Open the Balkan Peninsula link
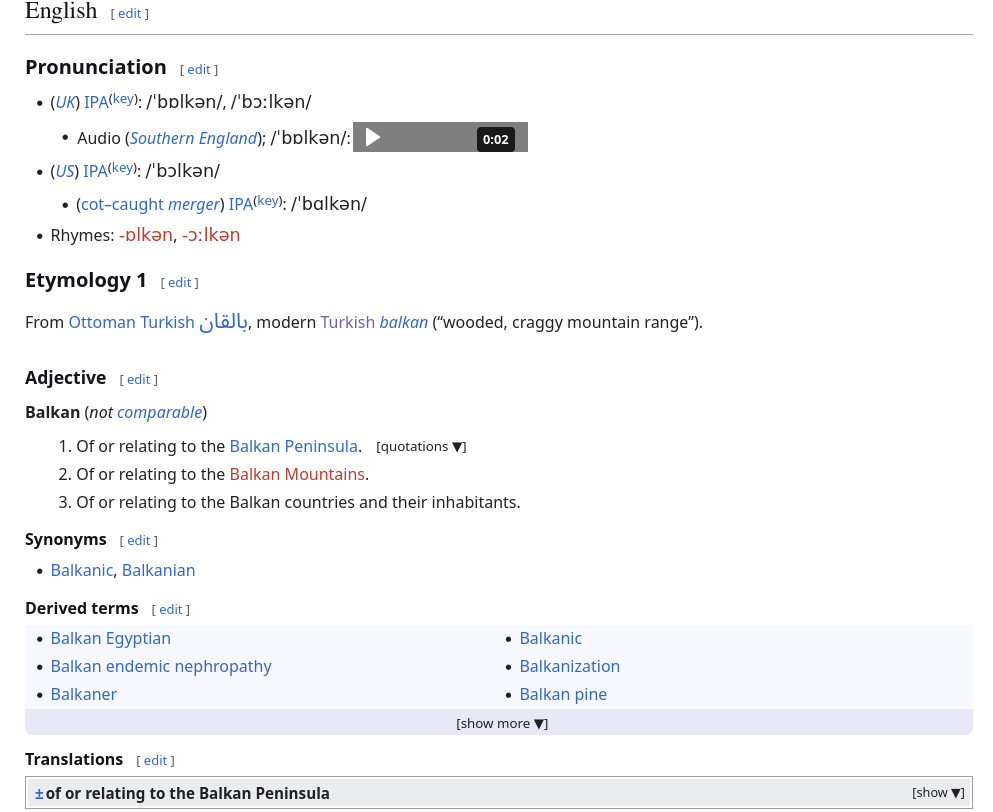Viewport: 993px width, 812px height. (x=293, y=447)
